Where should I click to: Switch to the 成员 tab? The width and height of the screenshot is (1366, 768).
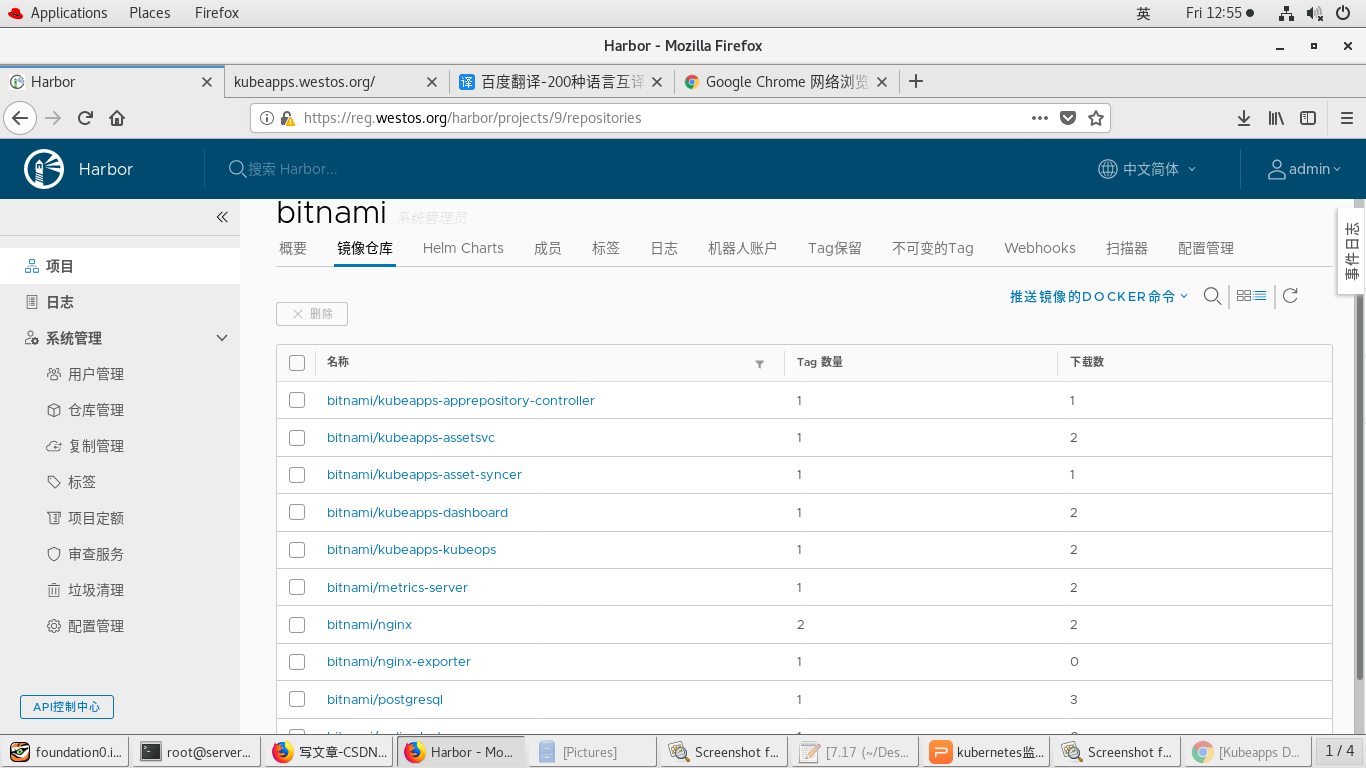pyautogui.click(x=548, y=248)
